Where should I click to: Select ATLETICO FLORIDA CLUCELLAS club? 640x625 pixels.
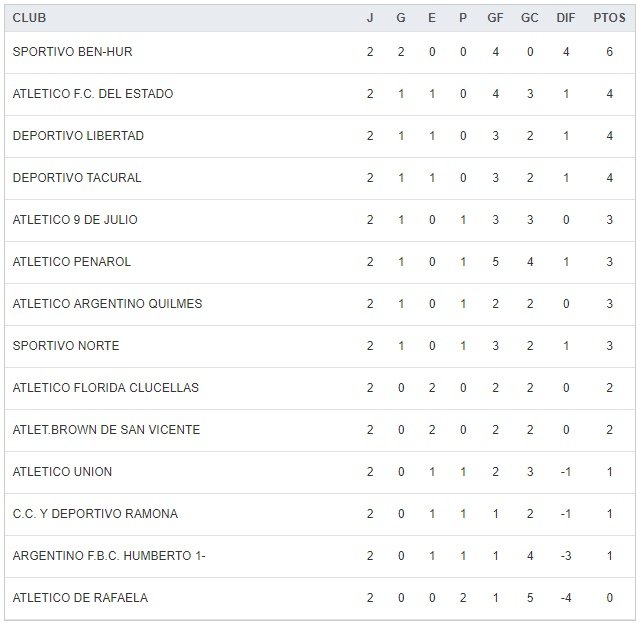click(105, 388)
